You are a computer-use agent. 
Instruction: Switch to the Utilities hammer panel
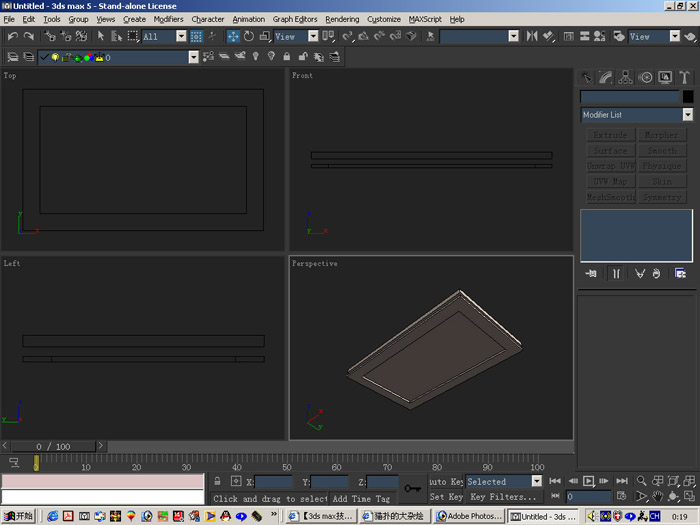[684, 77]
